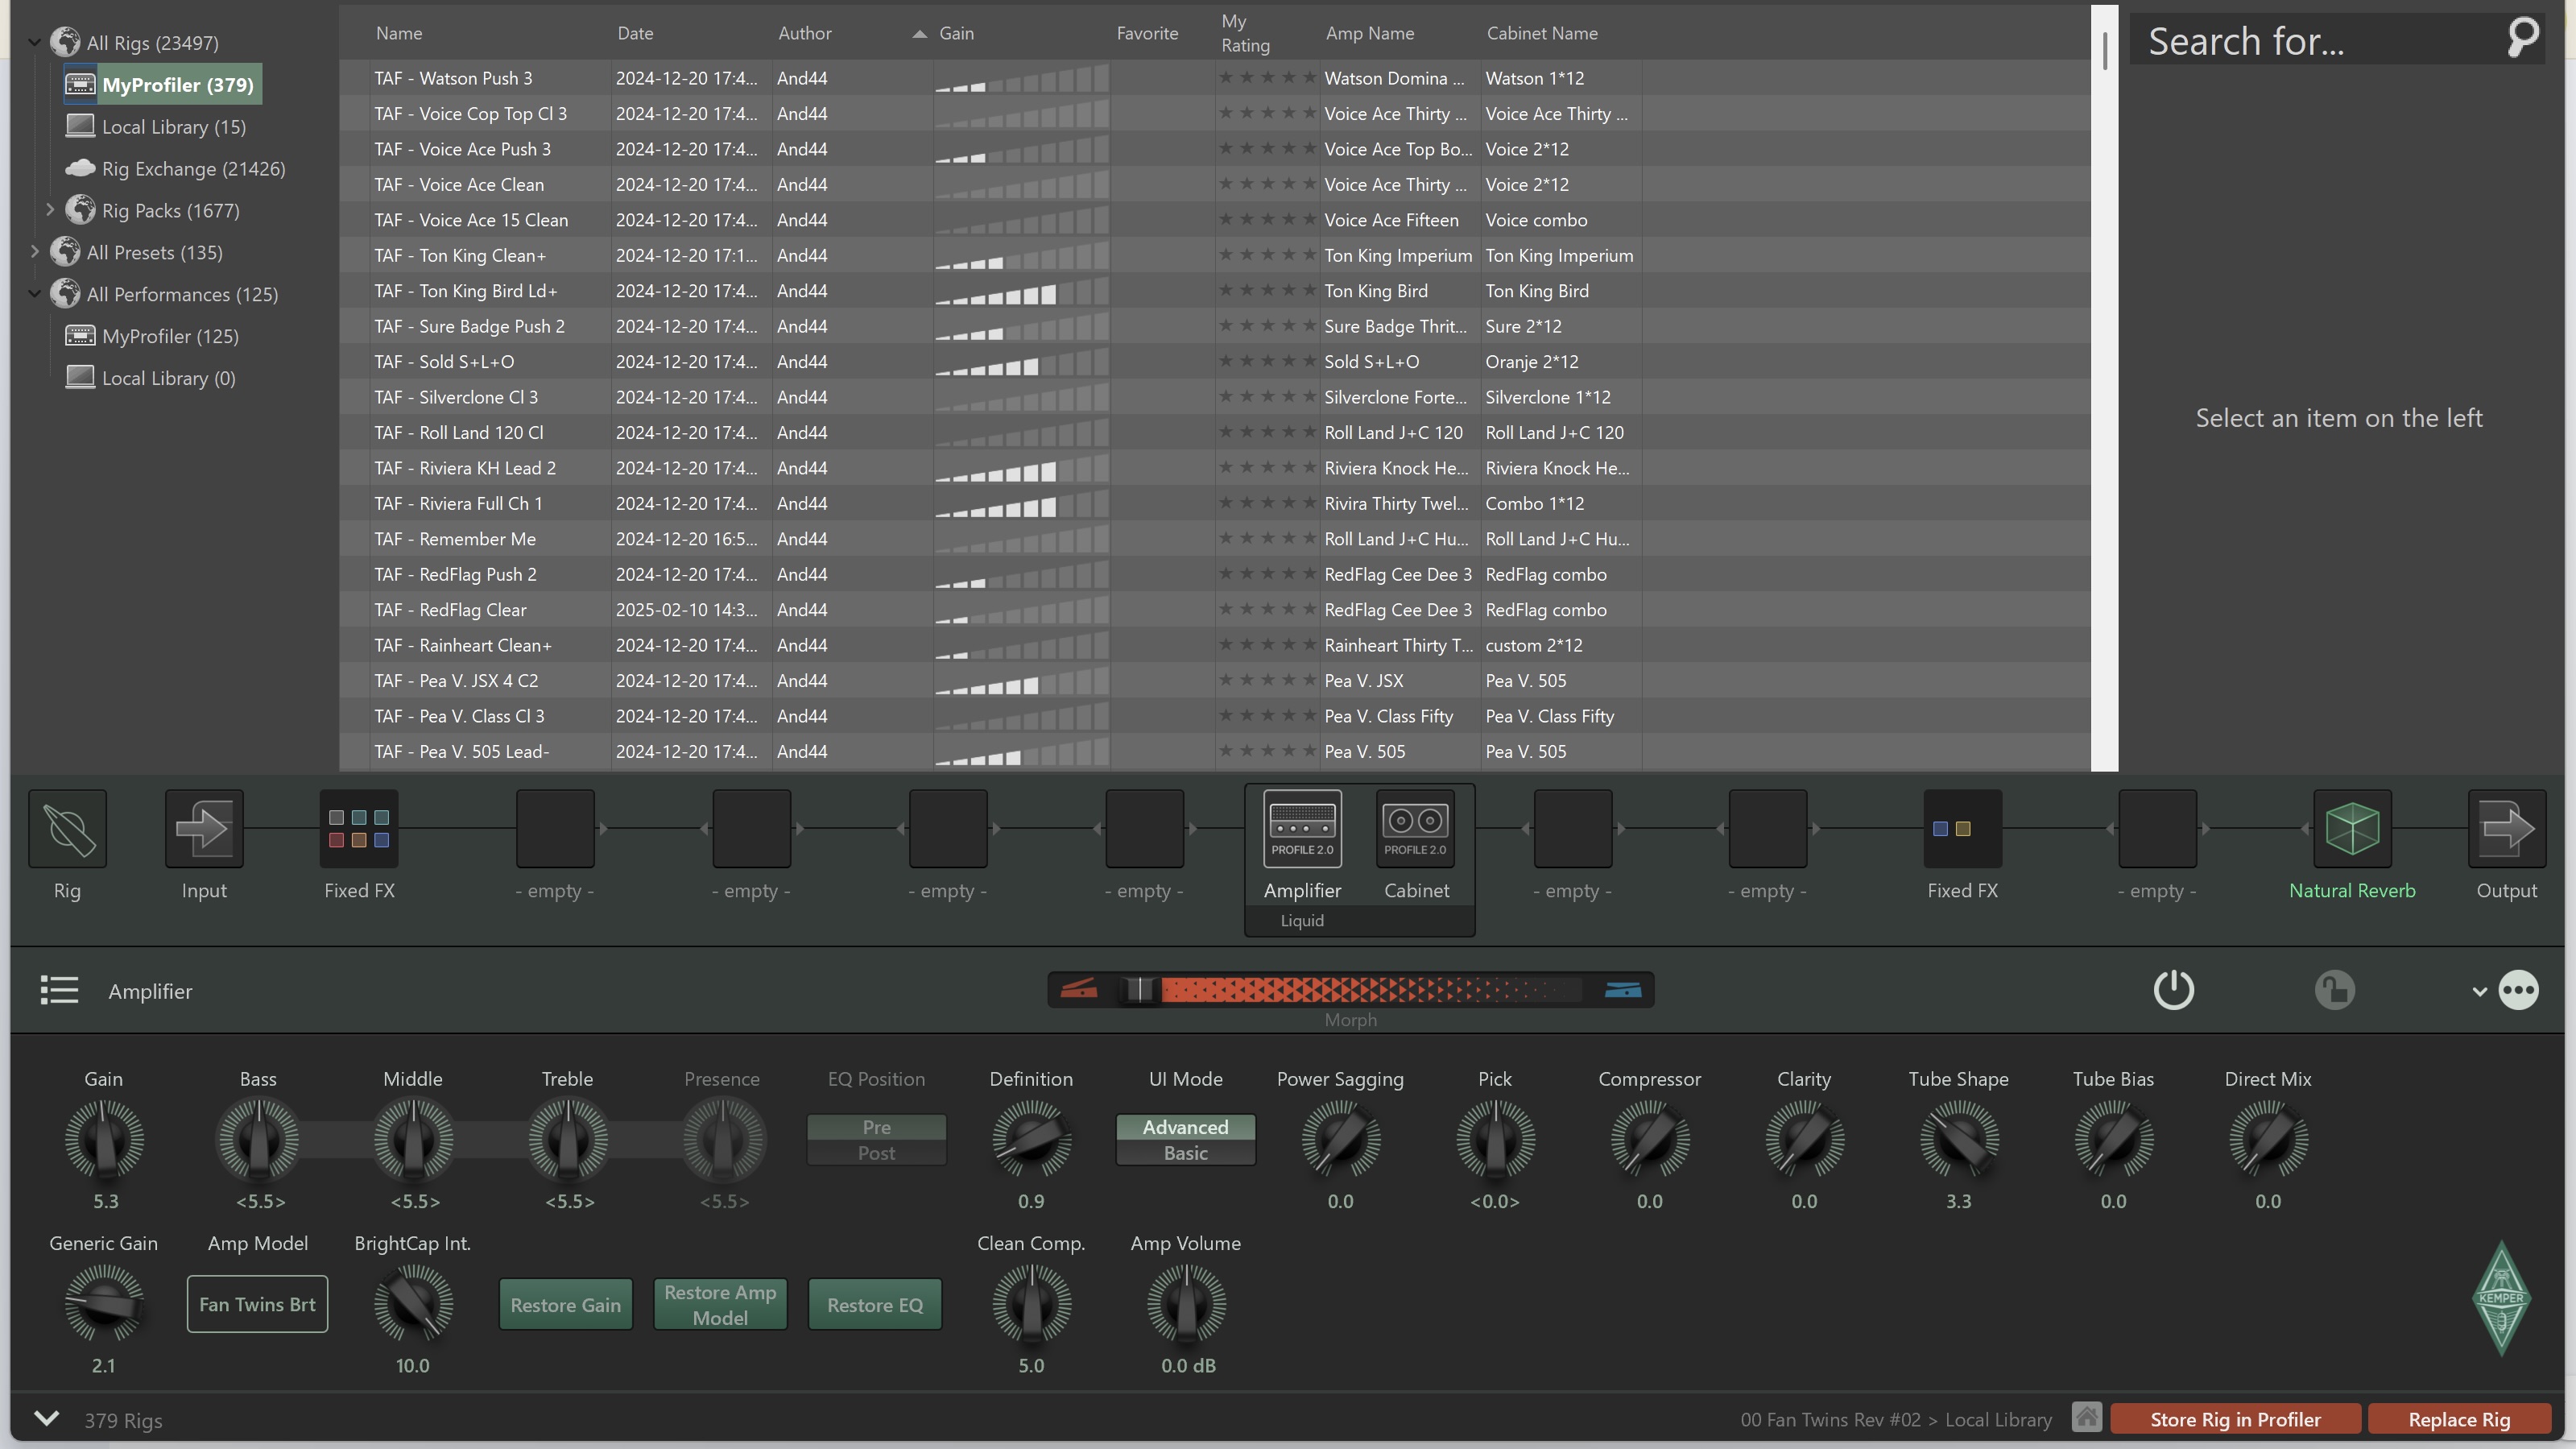2576x1449 pixels.
Task: Open the Natural Reverb effect block
Action: click(x=2352, y=828)
